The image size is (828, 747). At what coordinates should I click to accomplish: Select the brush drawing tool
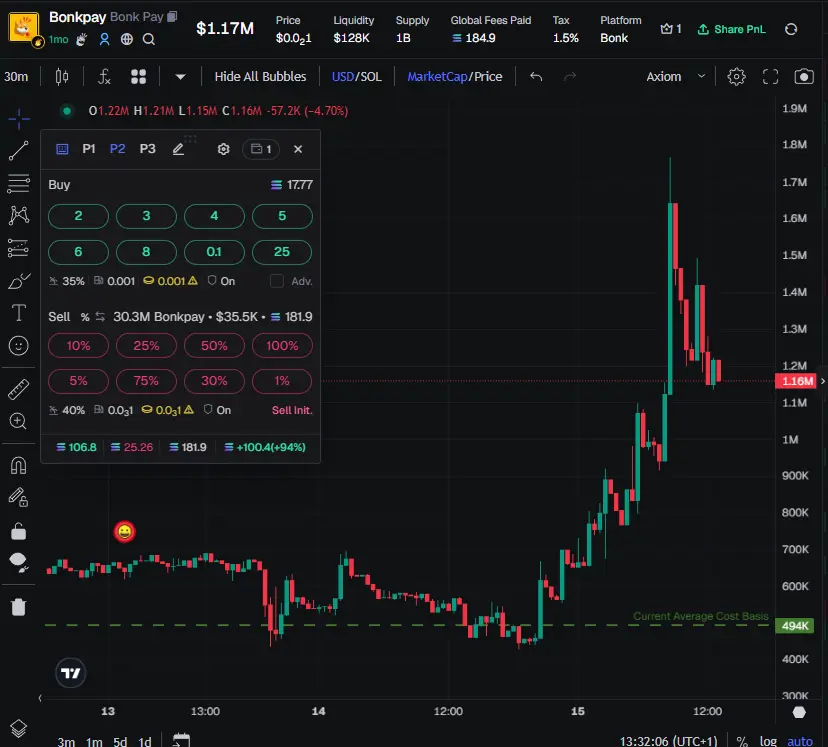pos(18,281)
